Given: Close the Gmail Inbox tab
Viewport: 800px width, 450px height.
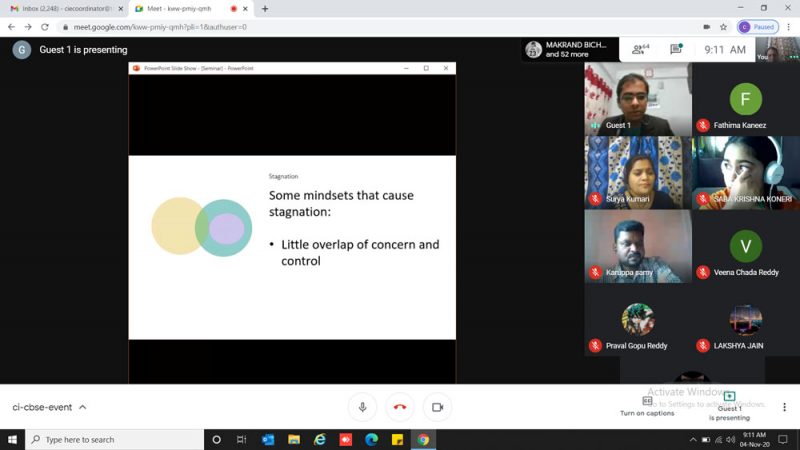Looking at the screenshot, I should click(121, 9).
